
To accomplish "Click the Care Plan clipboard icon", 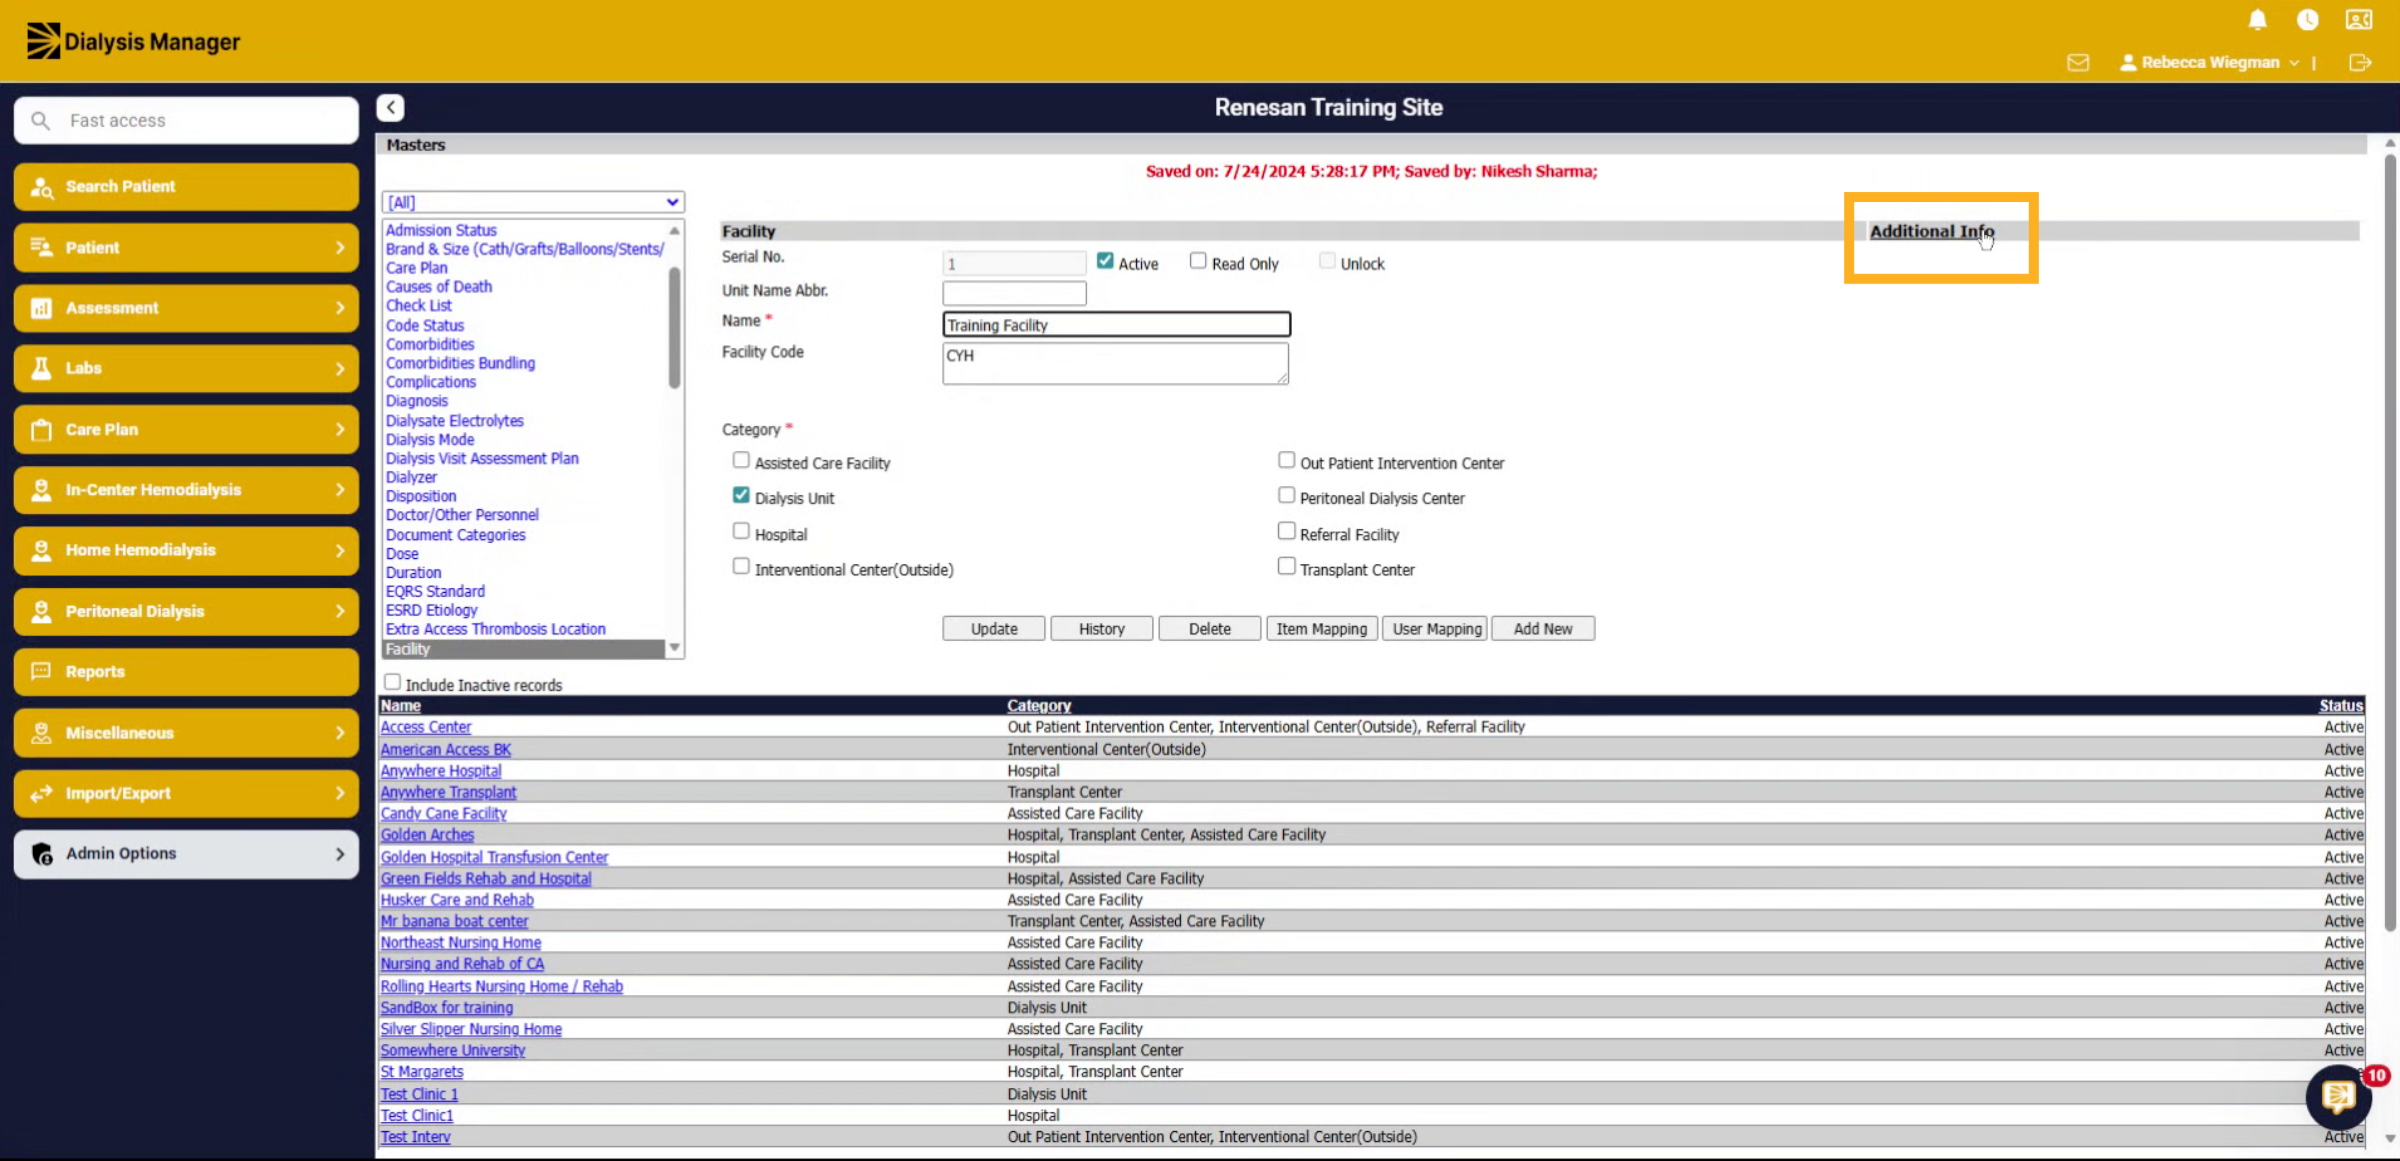I will pos(41,429).
